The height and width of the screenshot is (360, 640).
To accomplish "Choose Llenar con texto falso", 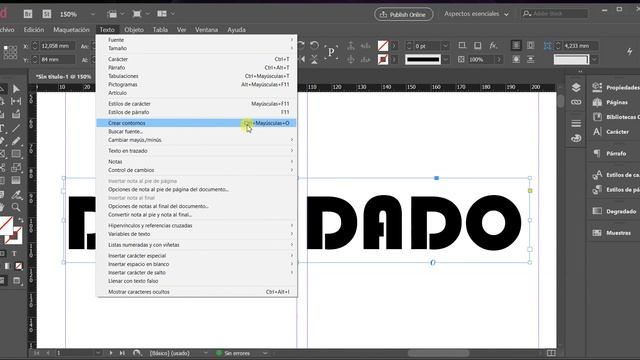I will (196, 281).
